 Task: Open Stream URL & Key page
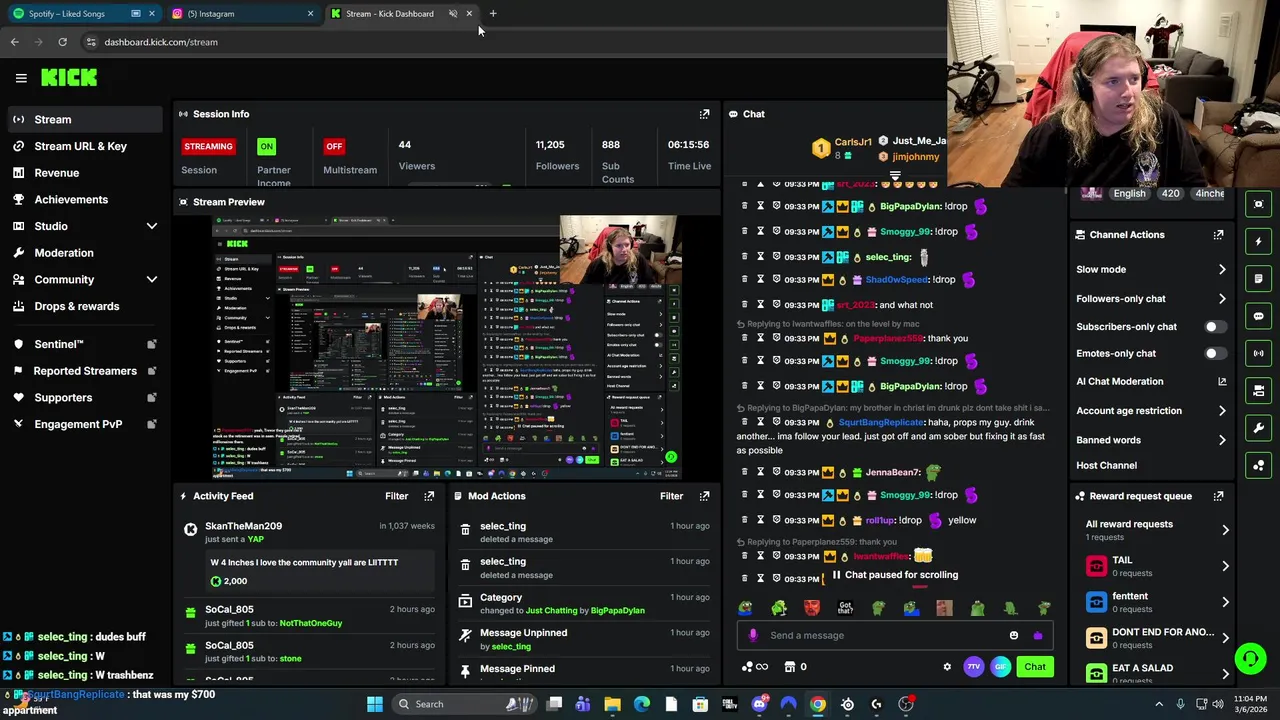(86, 146)
